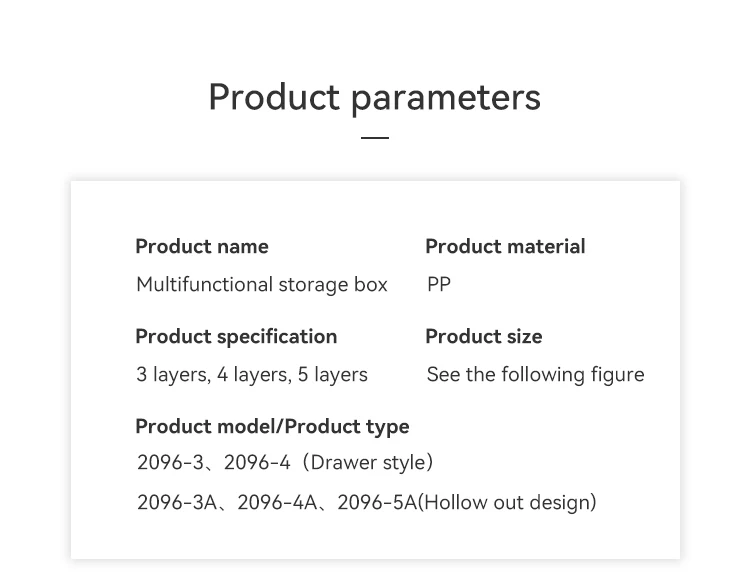Click model number "2096-4A"
750x583 pixels.
[x=276, y=502]
